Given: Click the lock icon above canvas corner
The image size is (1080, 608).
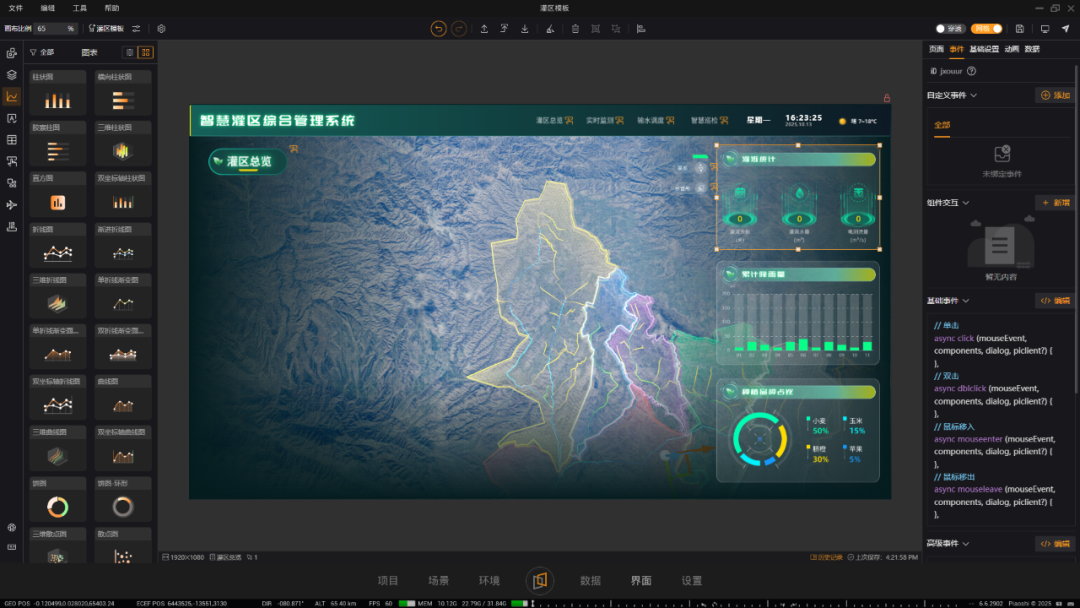Looking at the screenshot, I should 886,98.
